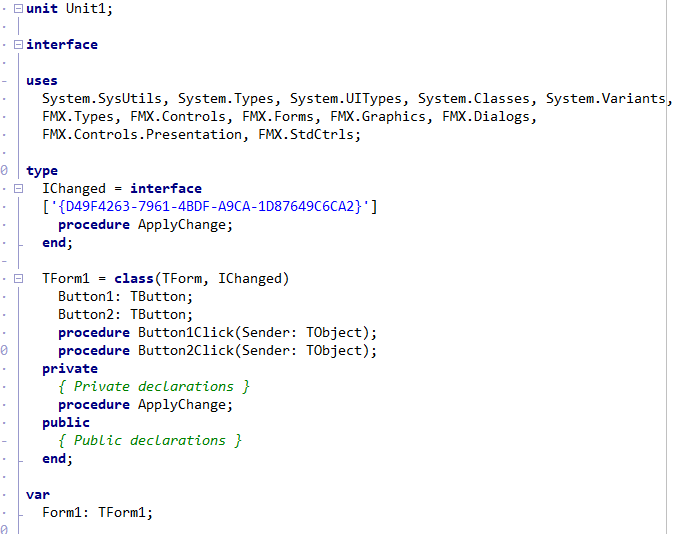Click 'System.UITypes' in uses clause

(x=345, y=99)
